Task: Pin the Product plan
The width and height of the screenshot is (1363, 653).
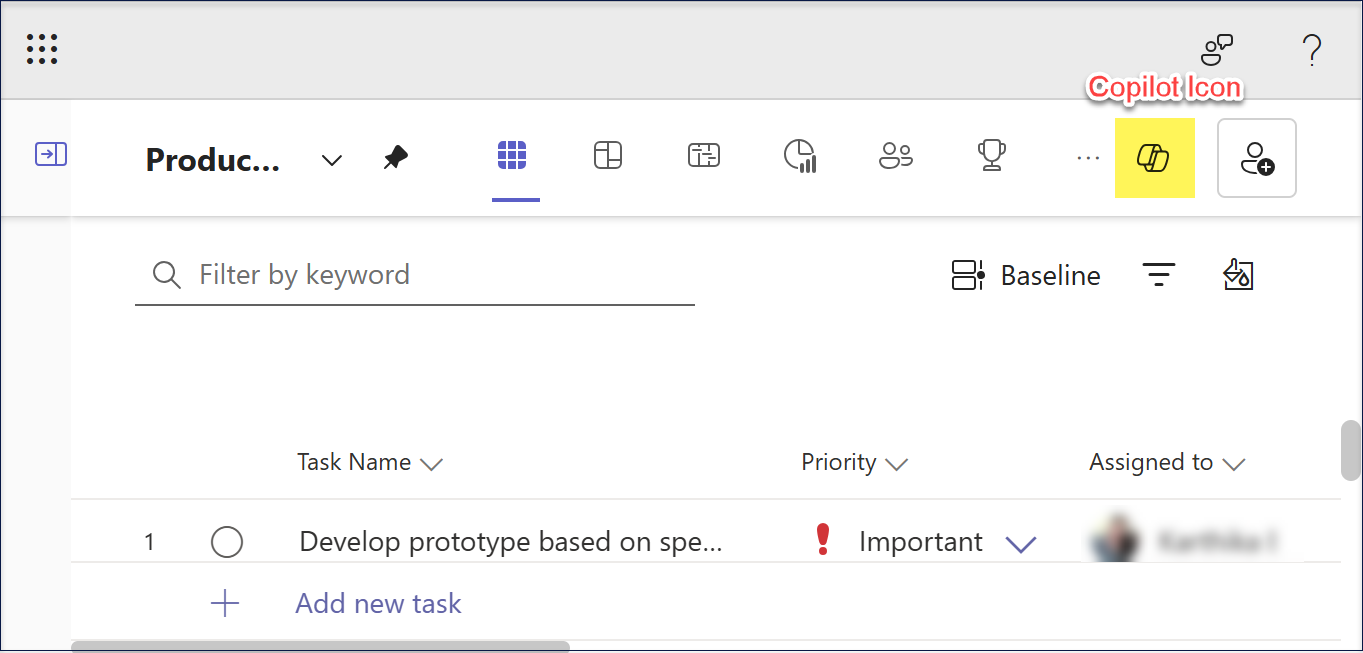Action: tap(395, 157)
